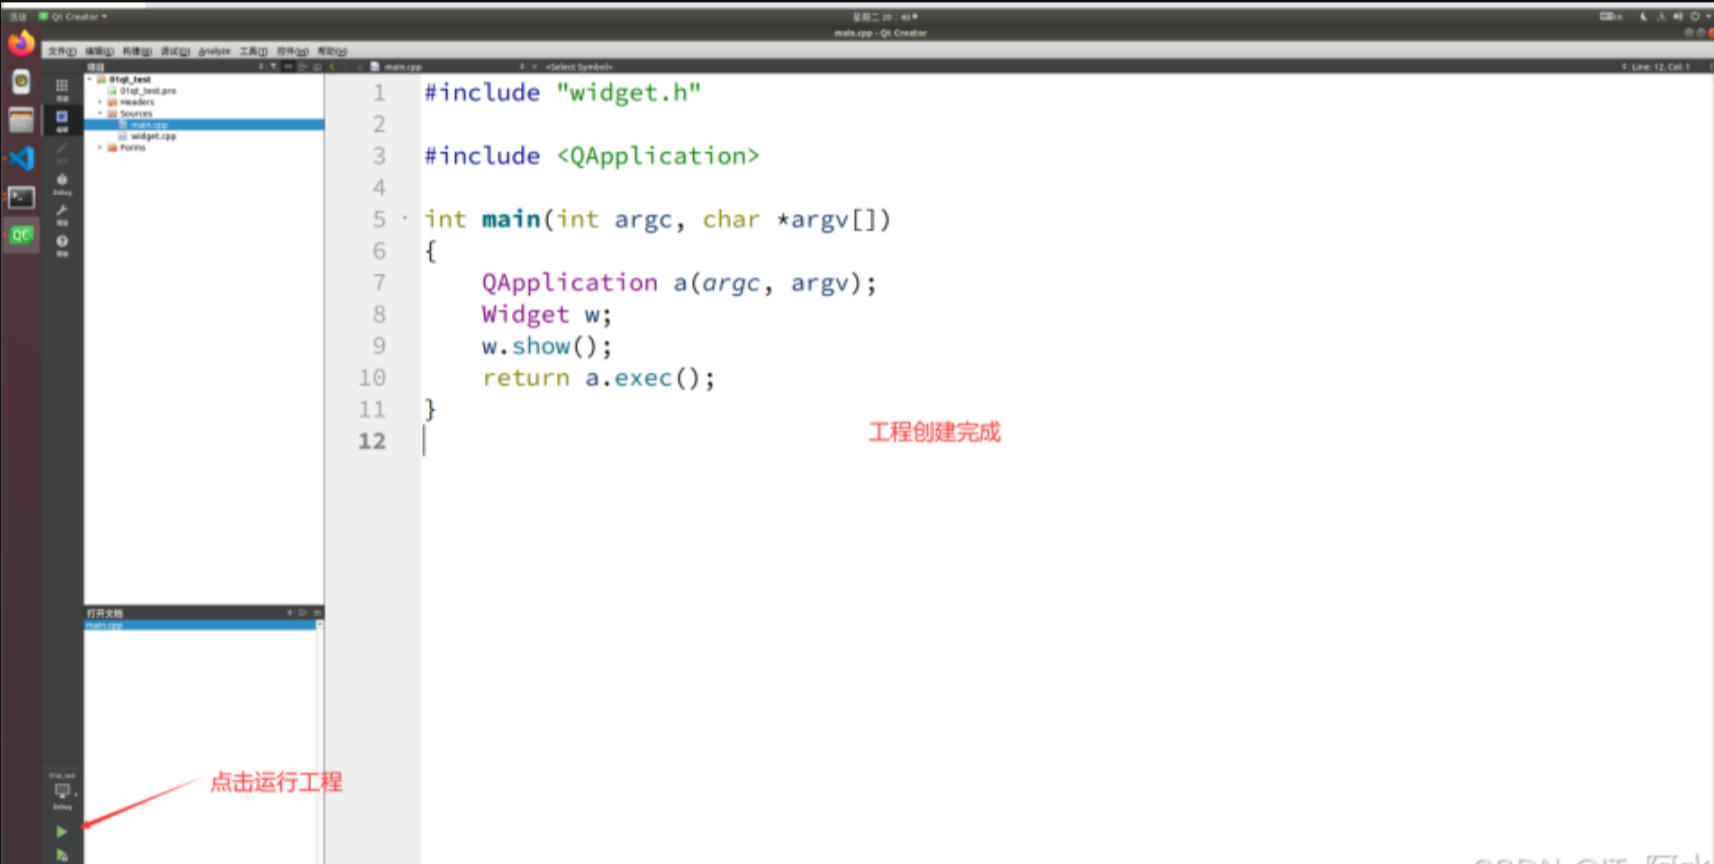Open the clock and calendar in top bar
Image resolution: width=1714 pixels, height=864 pixels.
tap(885, 17)
